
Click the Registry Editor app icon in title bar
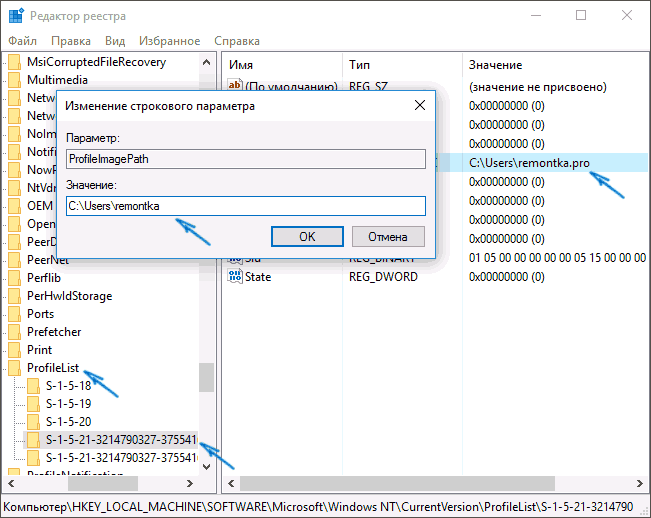pos(16,15)
